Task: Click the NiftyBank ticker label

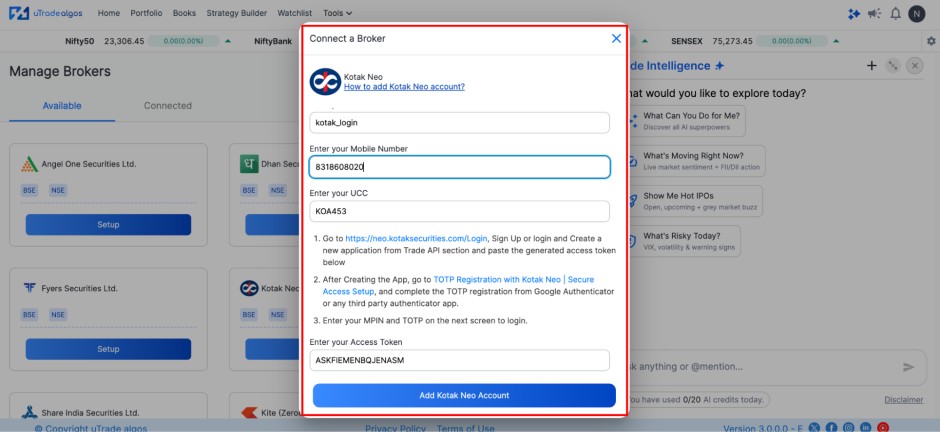Action: 273,41
